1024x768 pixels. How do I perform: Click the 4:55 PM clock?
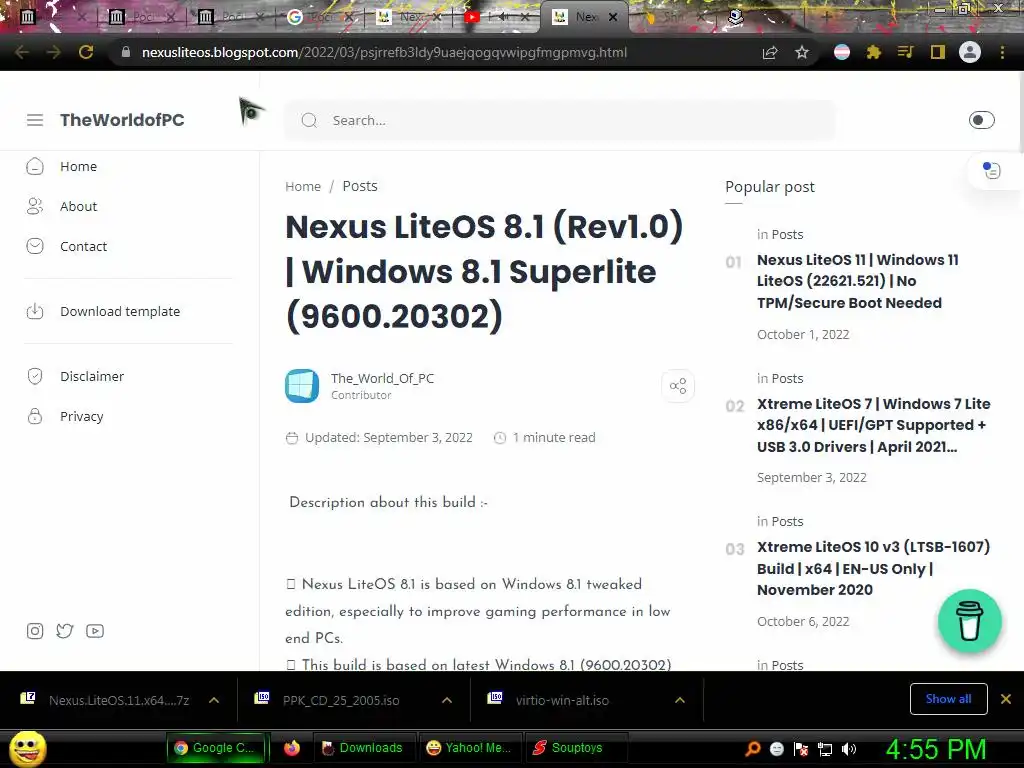click(935, 749)
